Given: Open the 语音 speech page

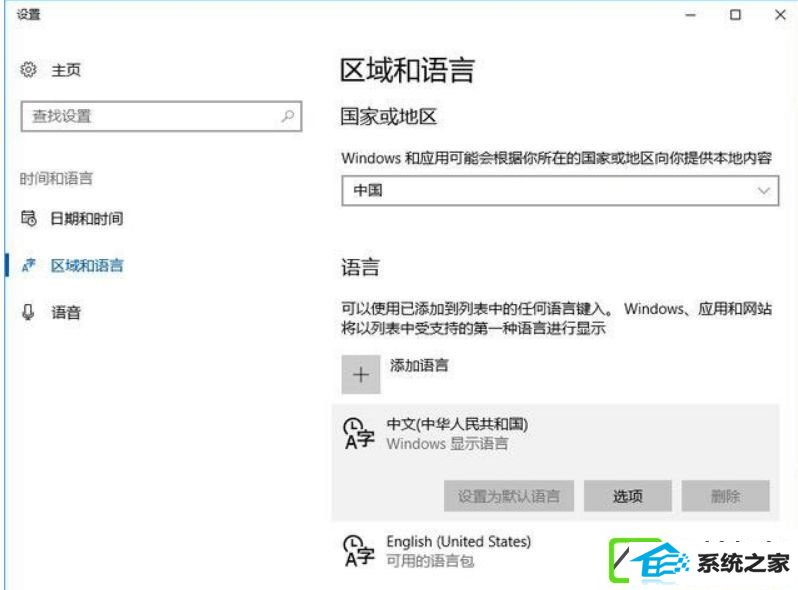Looking at the screenshot, I should (66, 312).
